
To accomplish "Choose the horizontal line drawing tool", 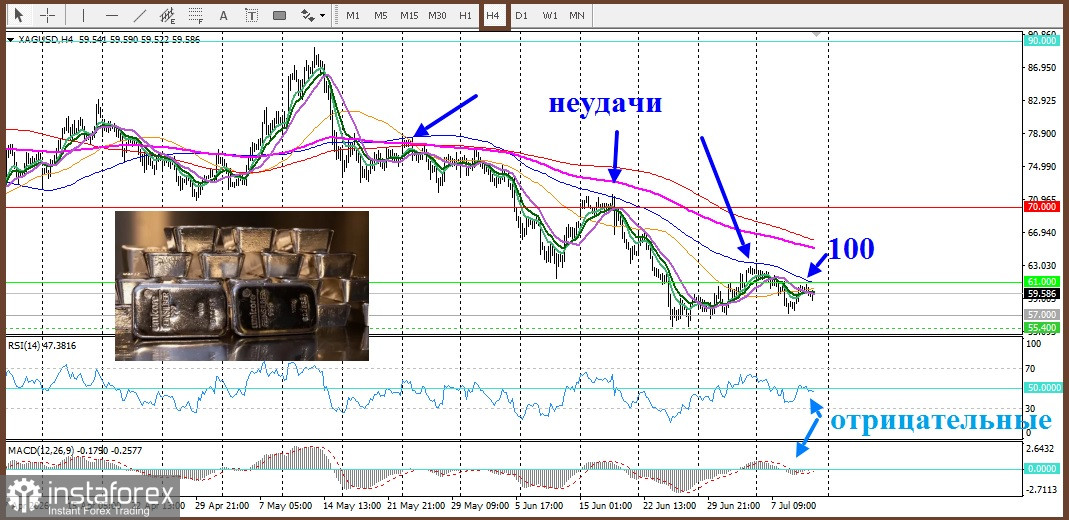I will (112, 14).
